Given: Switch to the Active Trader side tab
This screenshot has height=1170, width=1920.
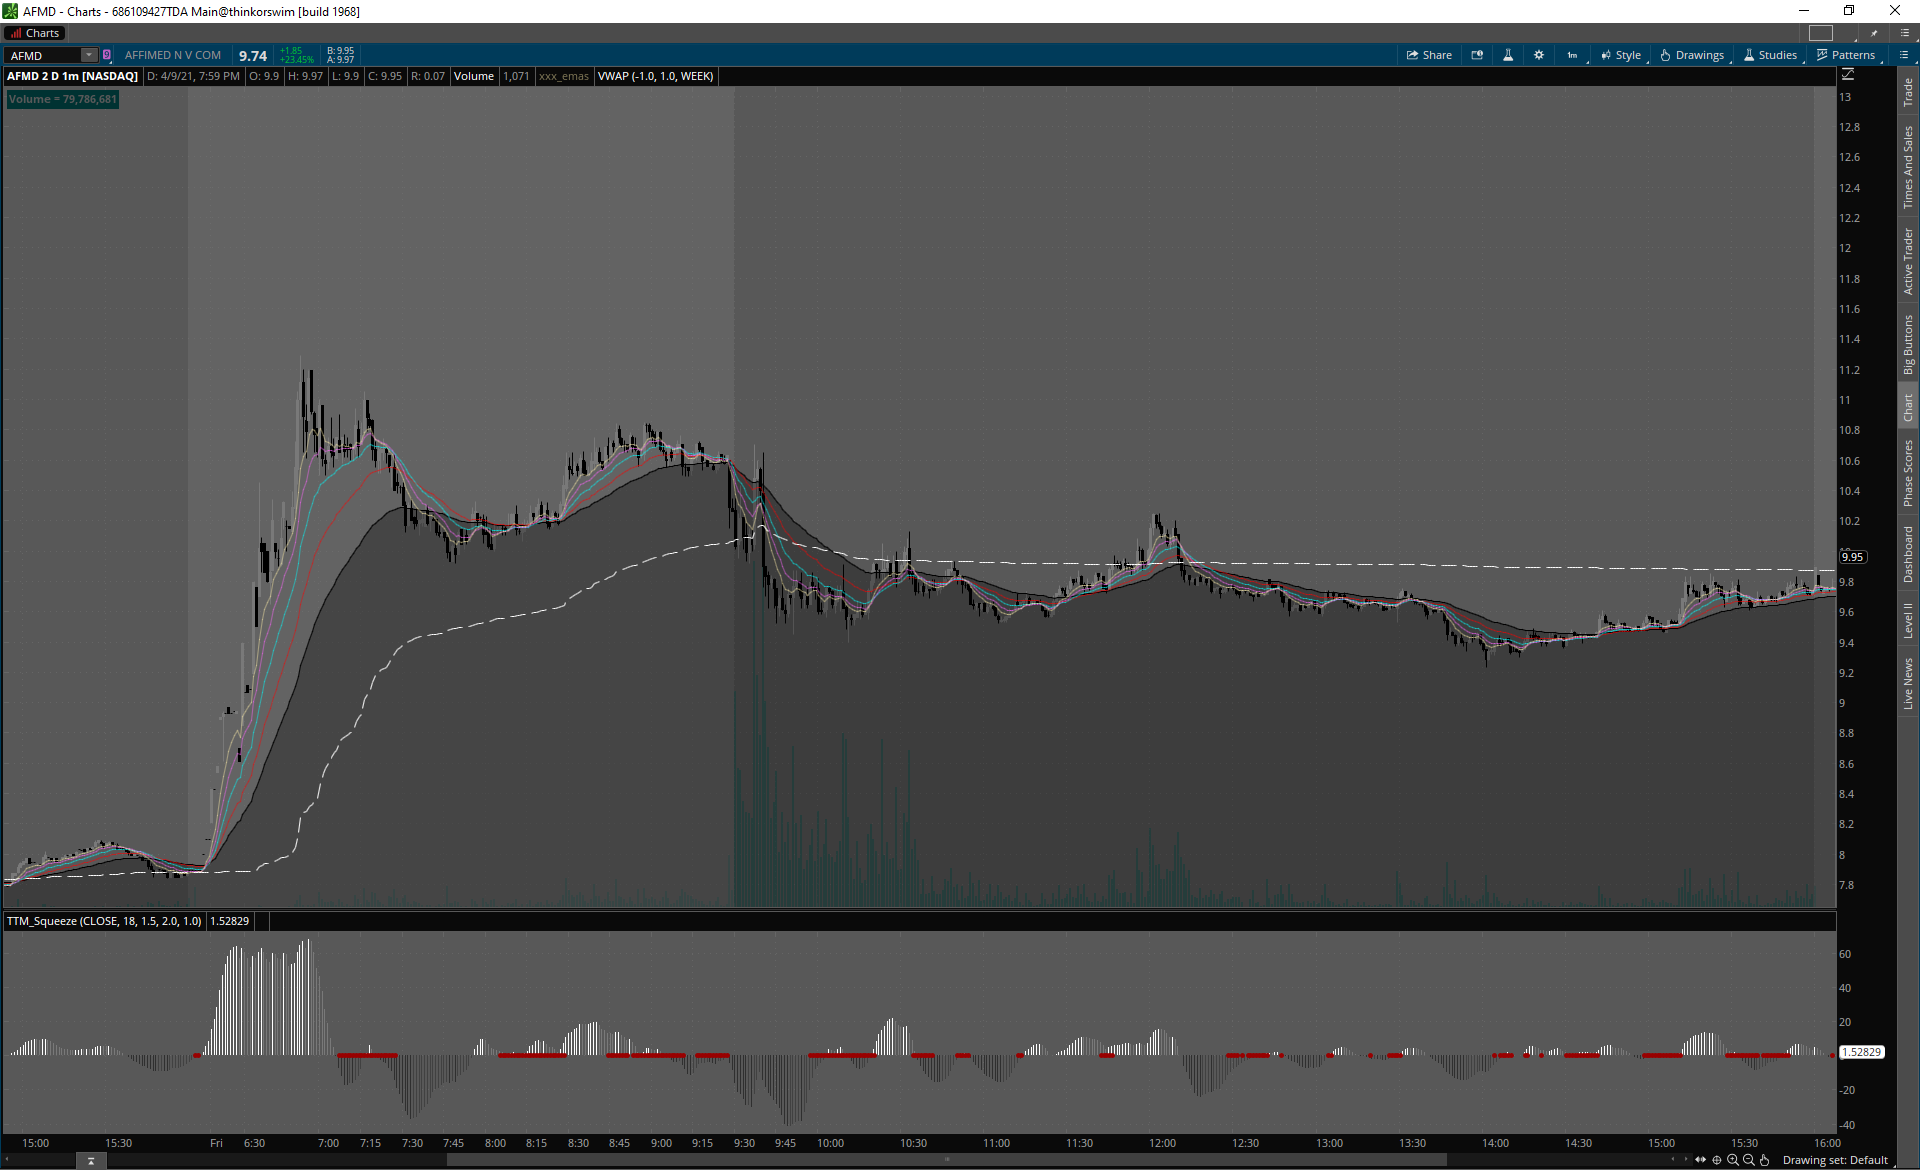Looking at the screenshot, I should 1908,261.
